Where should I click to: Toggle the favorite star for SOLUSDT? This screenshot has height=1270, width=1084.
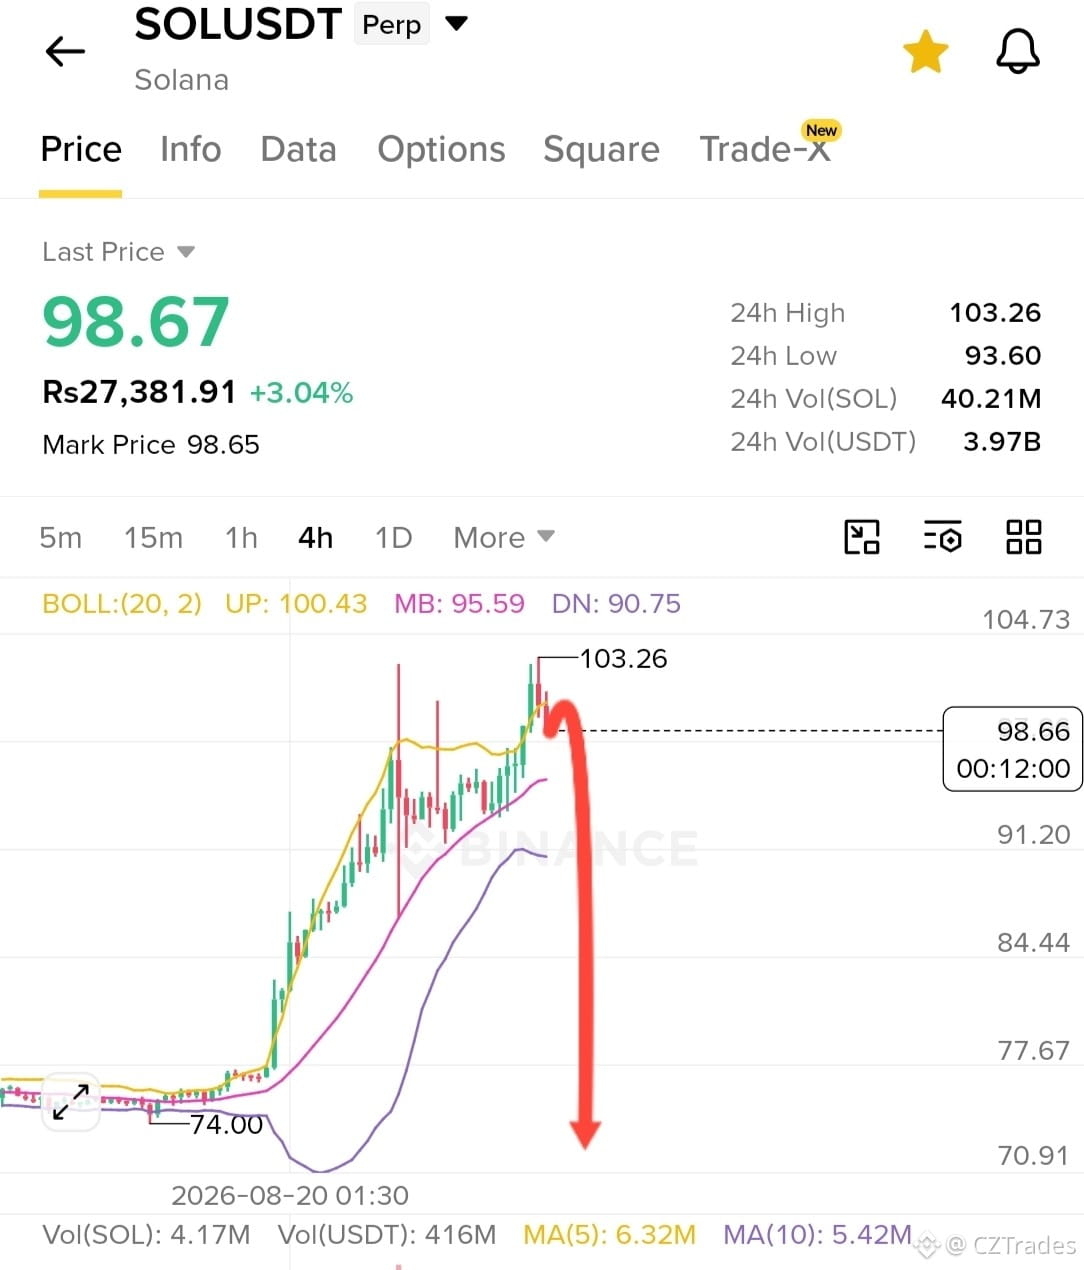(x=925, y=52)
